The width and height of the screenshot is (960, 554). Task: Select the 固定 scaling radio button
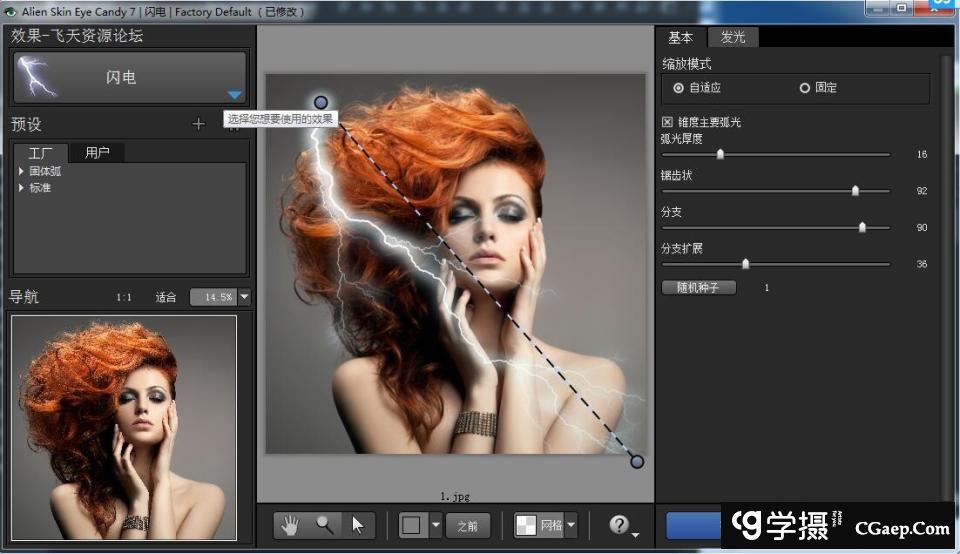(804, 88)
